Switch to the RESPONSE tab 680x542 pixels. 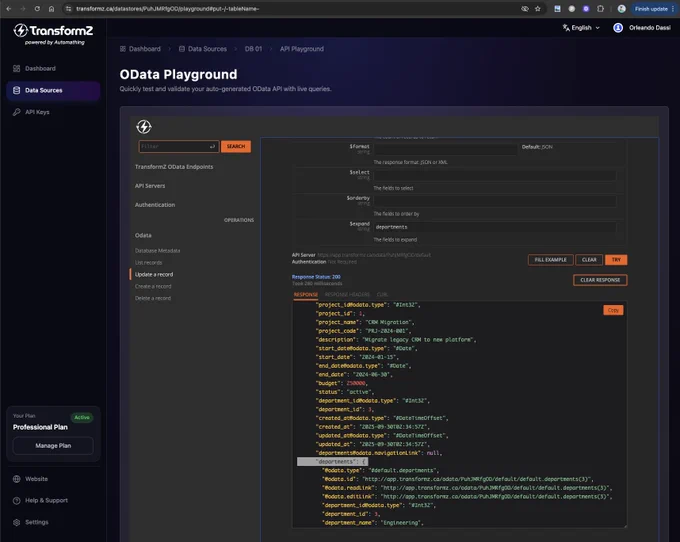tap(306, 295)
